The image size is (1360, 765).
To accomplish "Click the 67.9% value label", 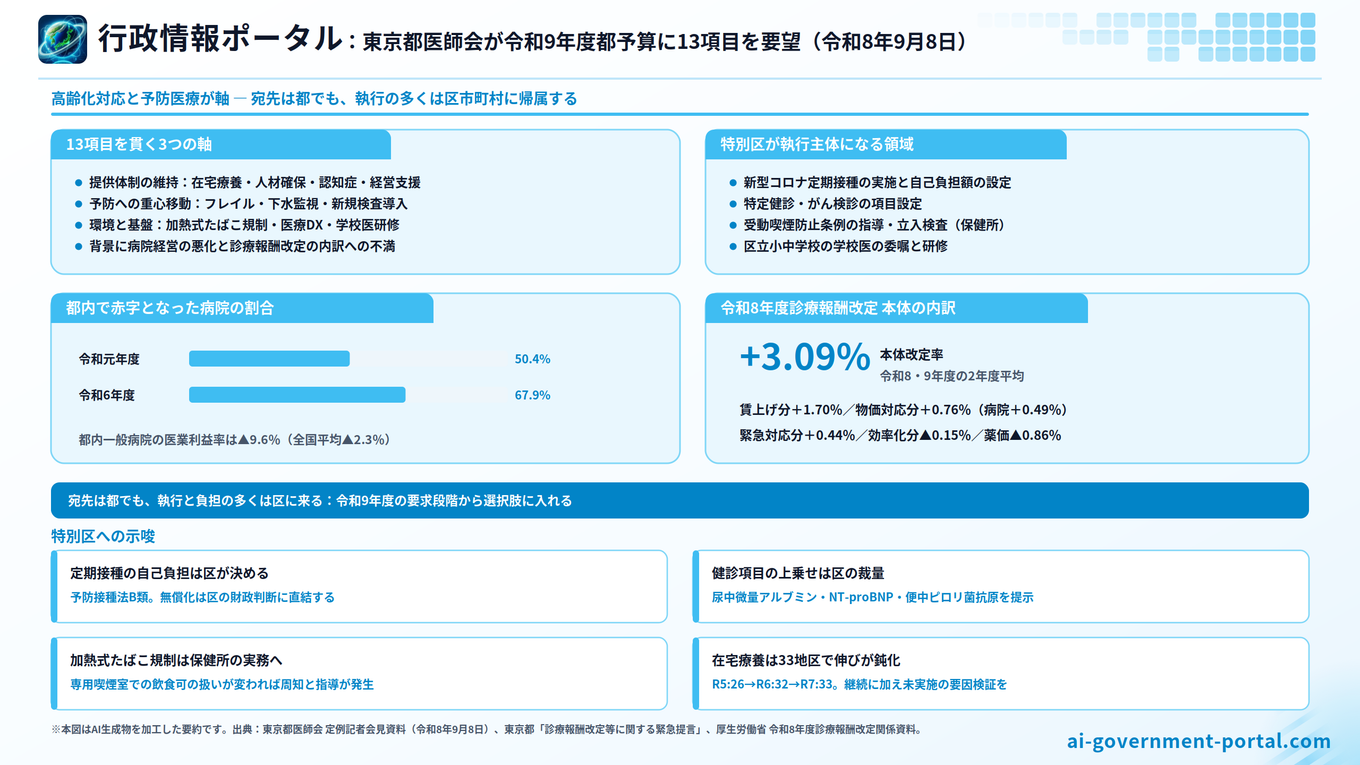I will 532,395.
